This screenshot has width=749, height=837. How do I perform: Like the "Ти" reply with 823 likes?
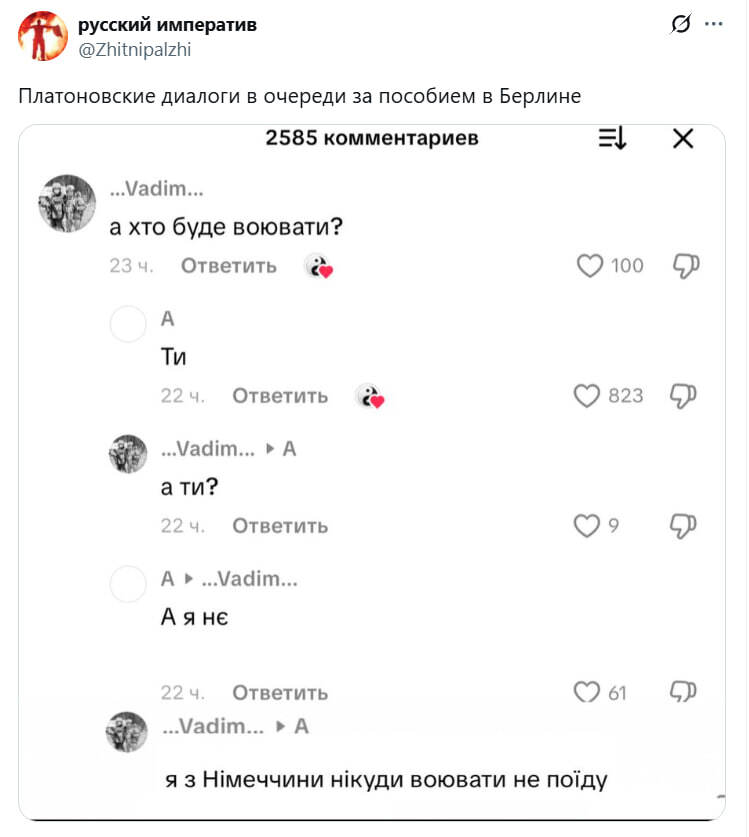tap(587, 396)
